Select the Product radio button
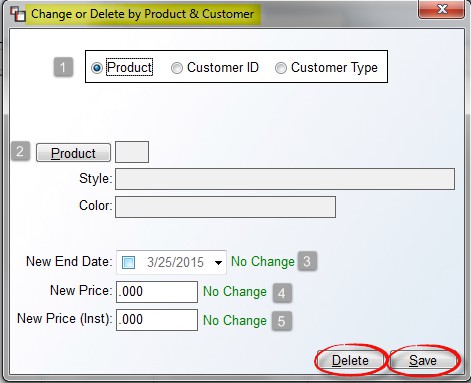 [x=97, y=68]
